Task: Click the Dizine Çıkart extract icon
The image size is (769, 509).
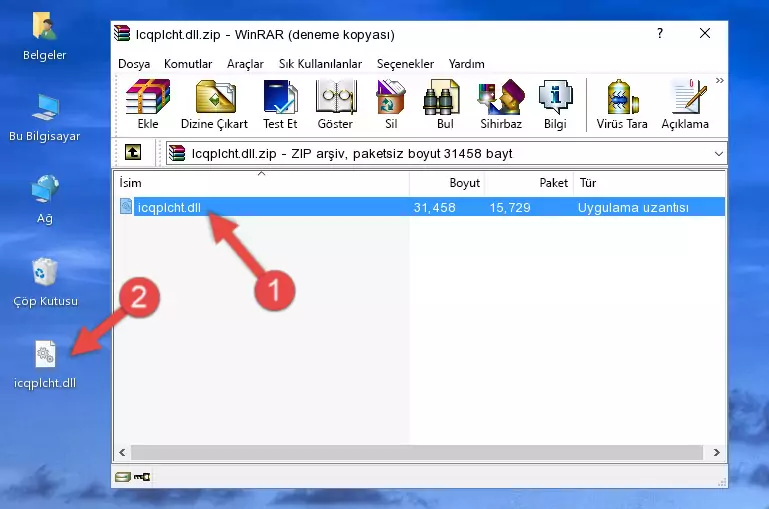Action: (x=214, y=104)
